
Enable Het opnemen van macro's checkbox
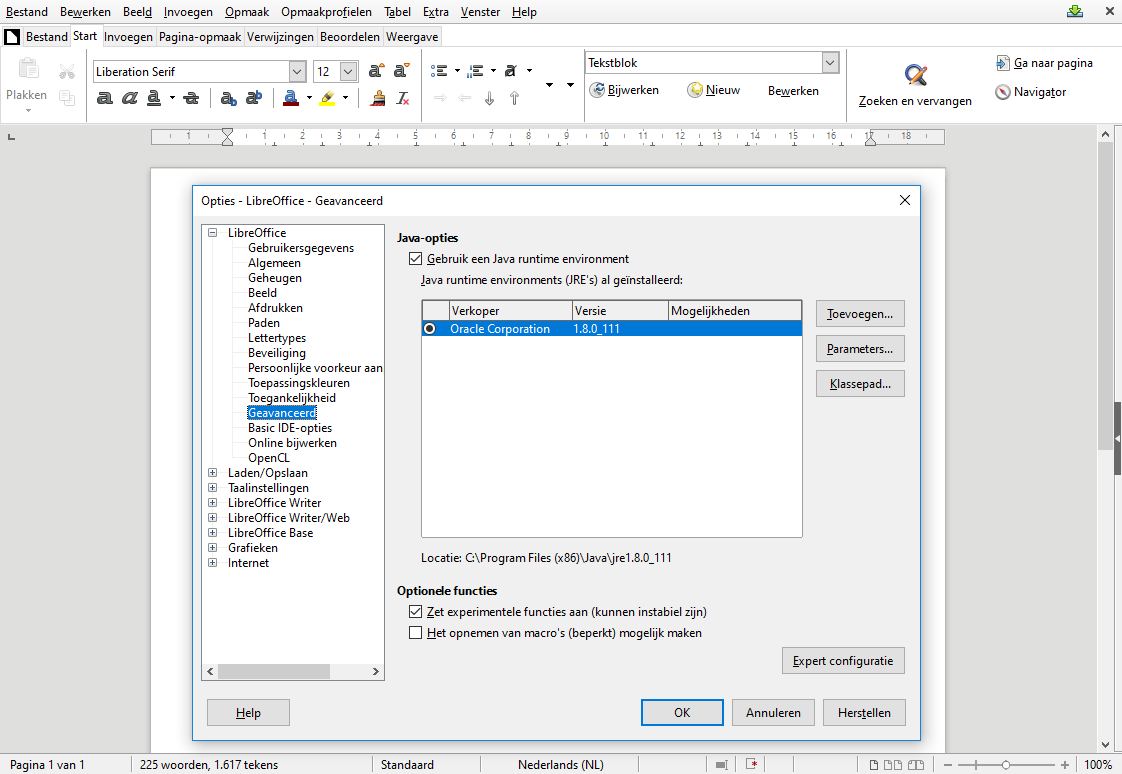pos(415,633)
